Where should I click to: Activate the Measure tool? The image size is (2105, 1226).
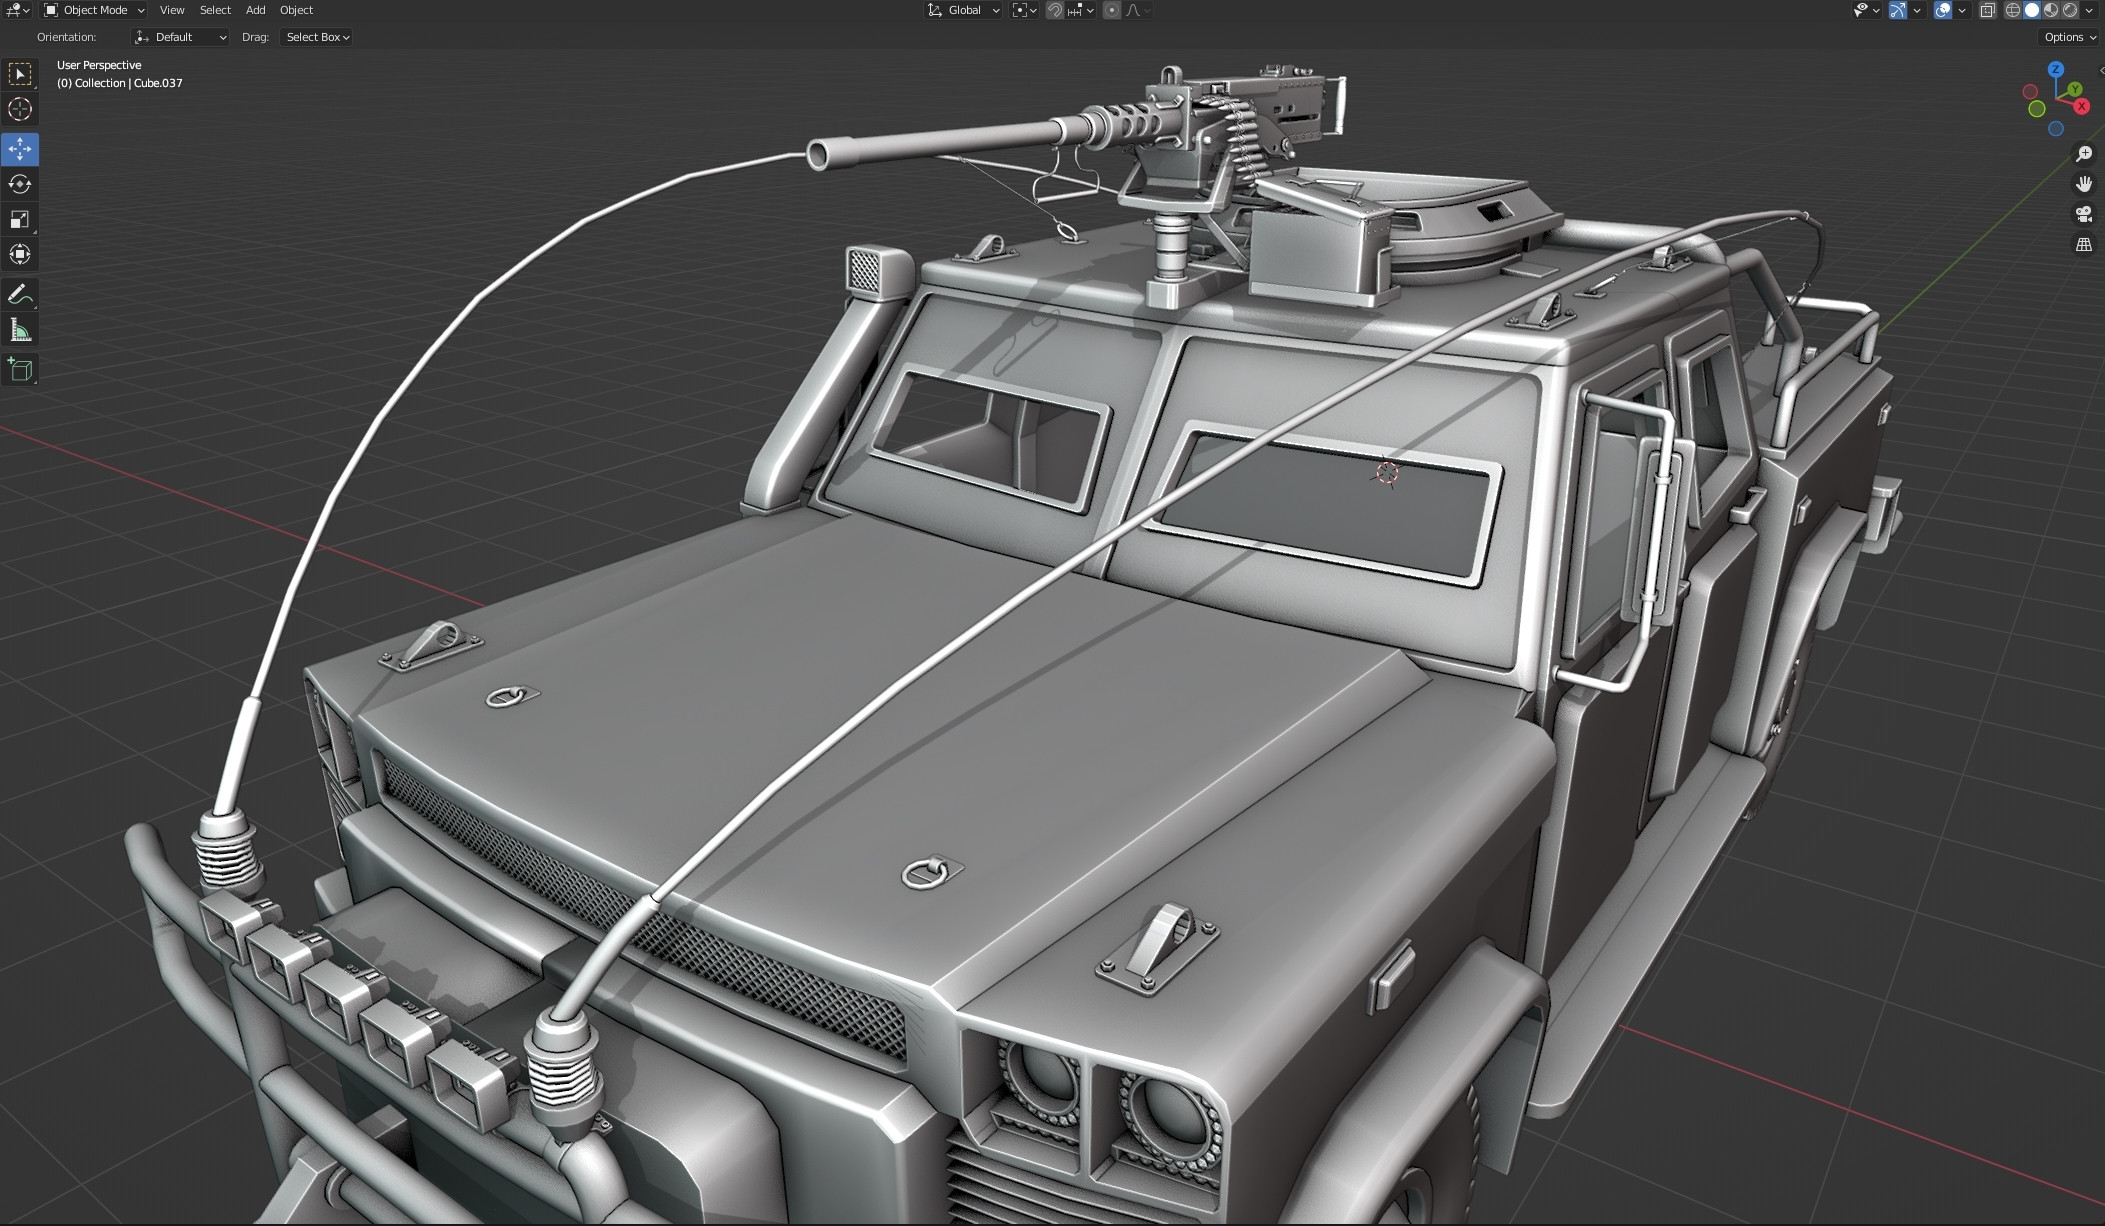20,329
